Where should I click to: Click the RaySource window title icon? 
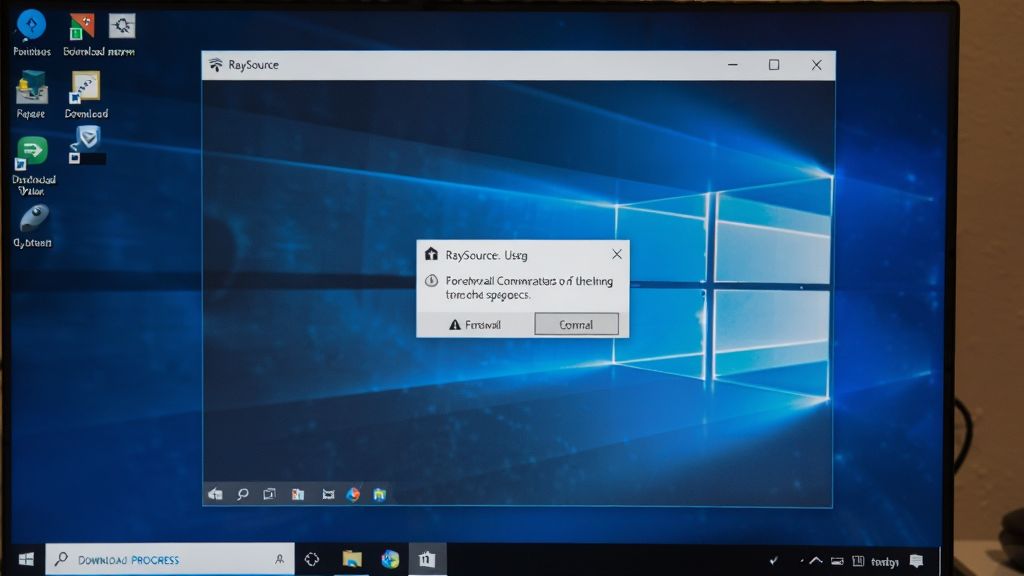pos(216,65)
